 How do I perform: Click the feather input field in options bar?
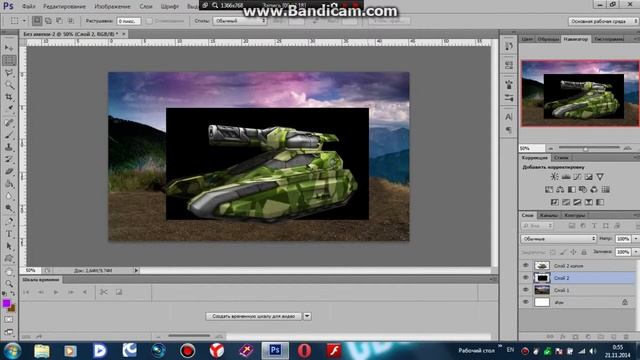coord(129,20)
